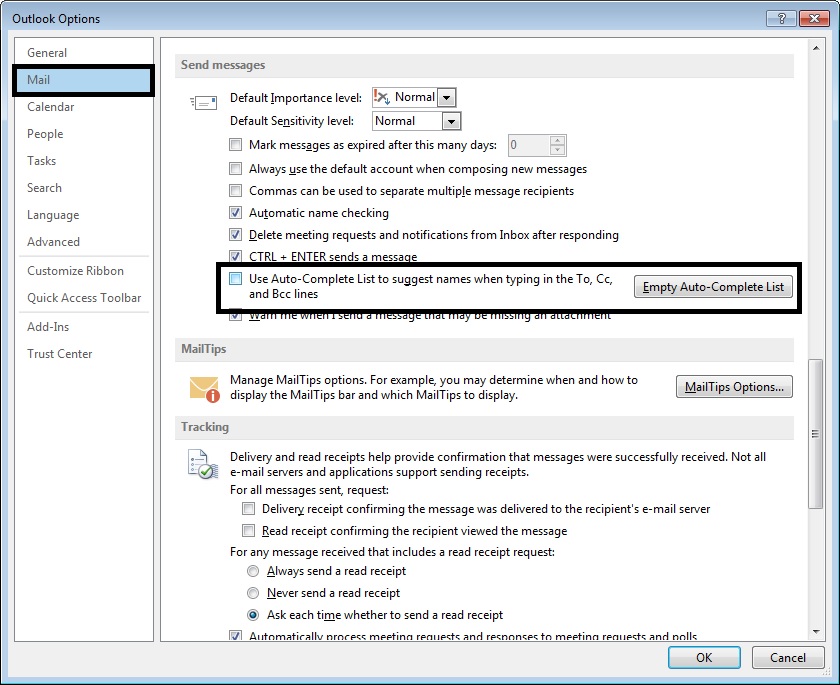Select Always send a read receipt

click(x=253, y=571)
